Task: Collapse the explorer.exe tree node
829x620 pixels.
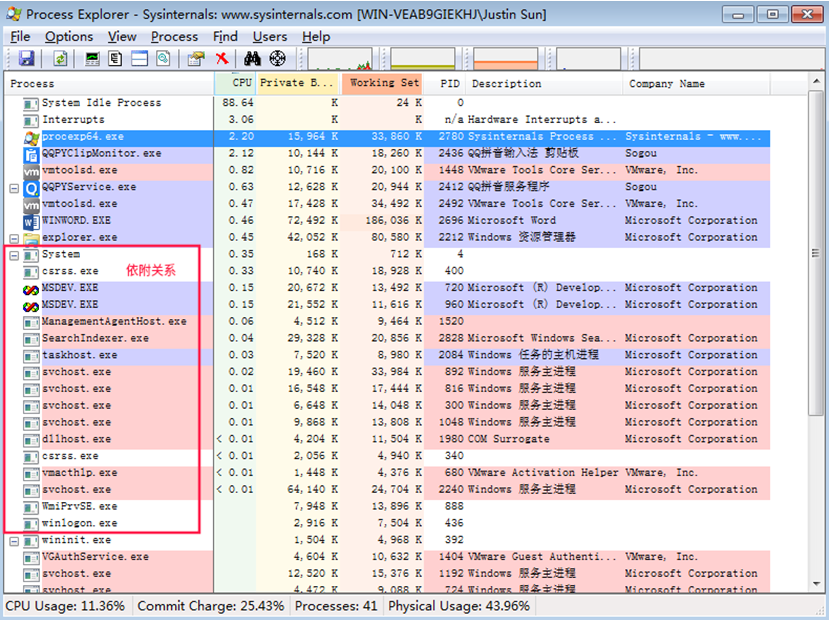Action: tap(14, 239)
